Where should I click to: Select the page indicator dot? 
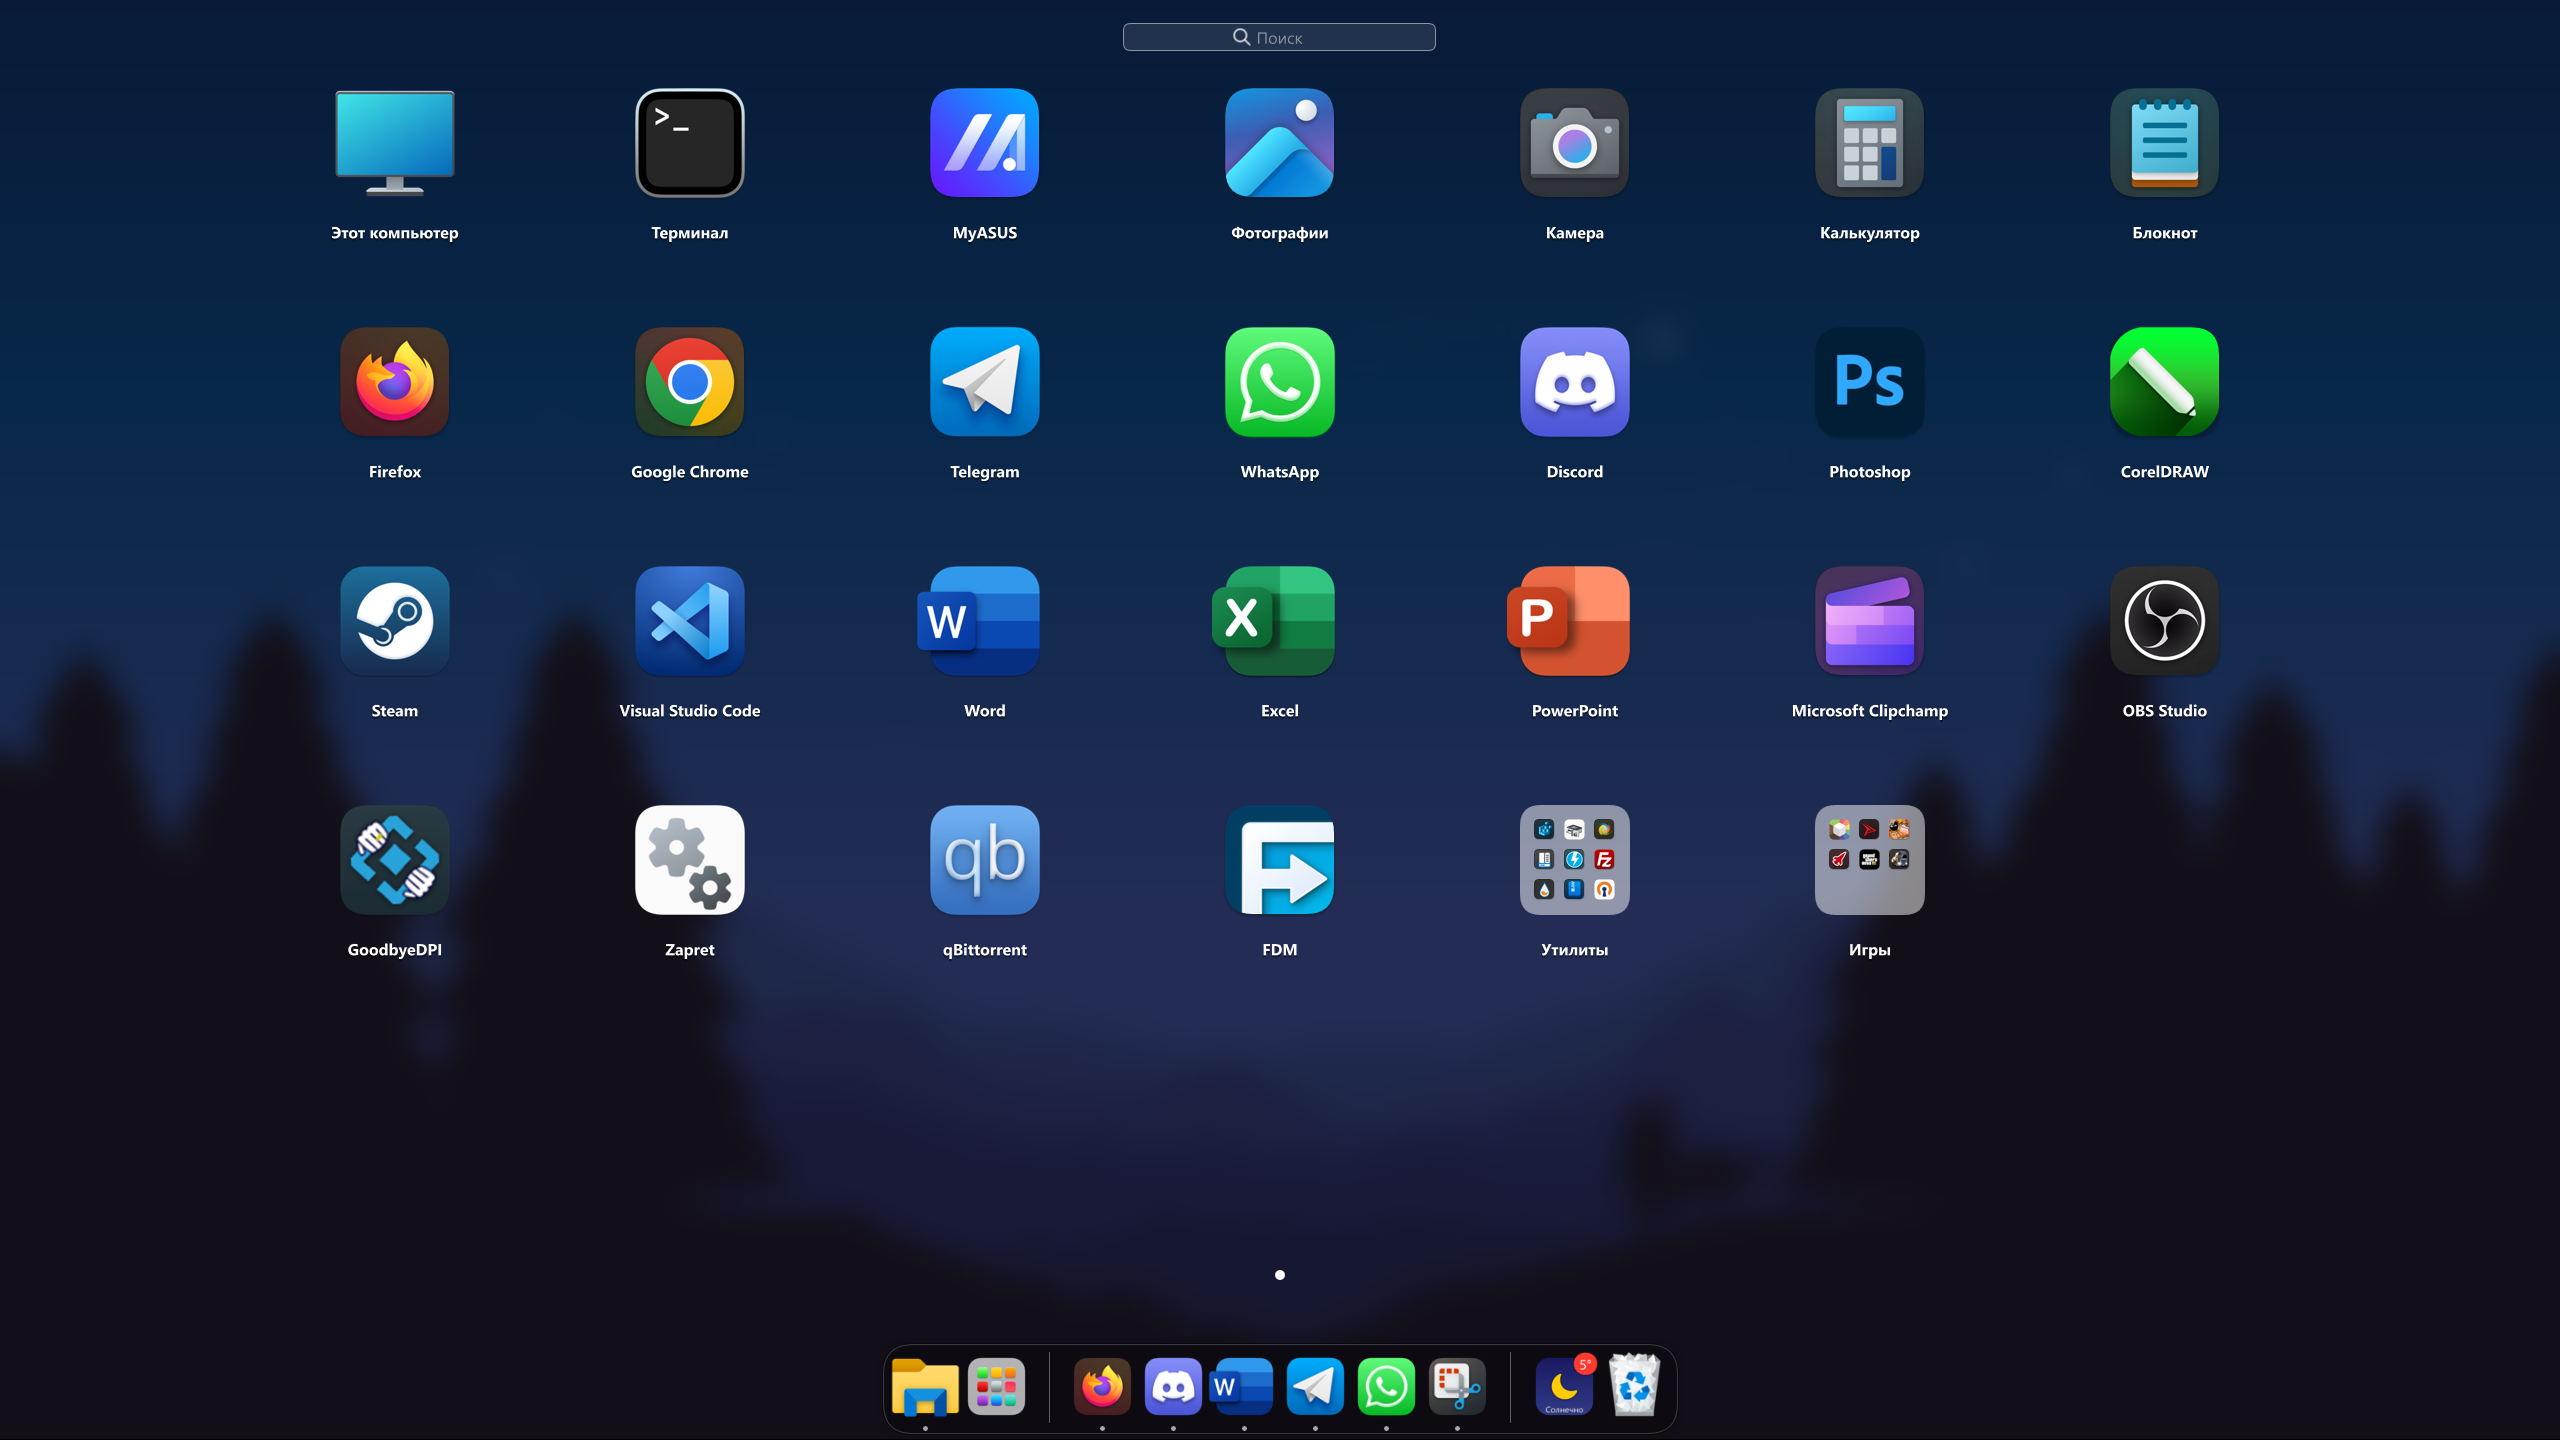tap(1279, 1275)
